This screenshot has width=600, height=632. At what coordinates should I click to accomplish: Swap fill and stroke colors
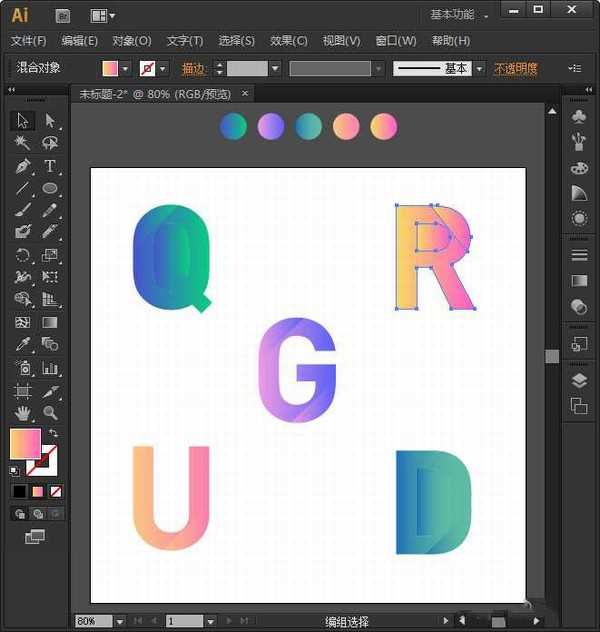click(53, 434)
